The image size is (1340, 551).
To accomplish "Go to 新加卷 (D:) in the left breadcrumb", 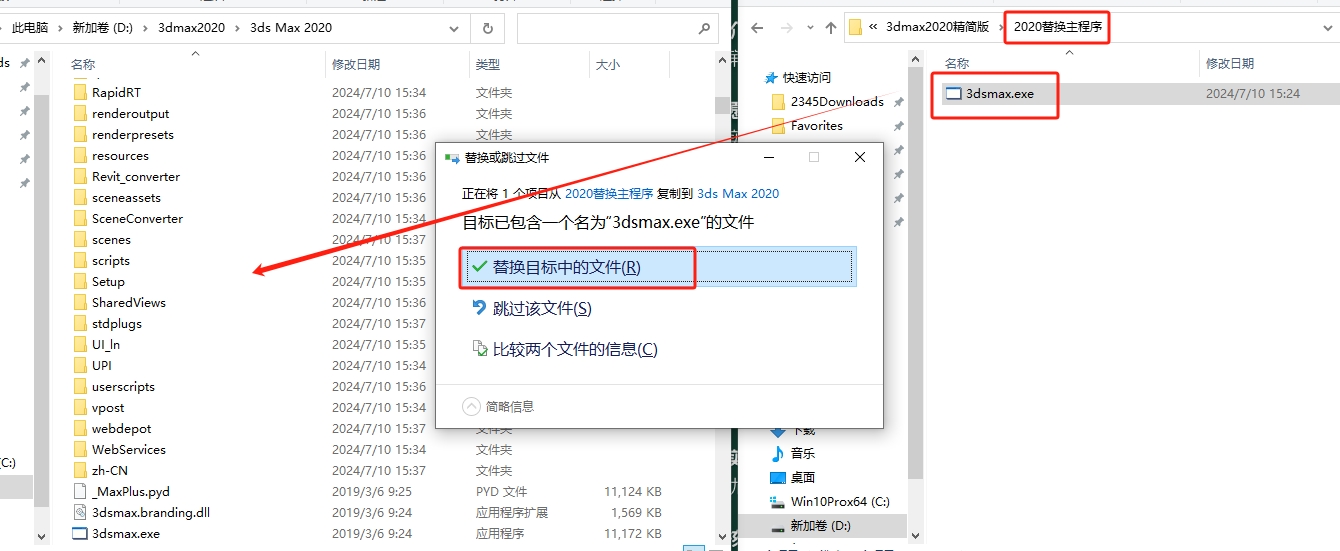I will tap(103, 28).
